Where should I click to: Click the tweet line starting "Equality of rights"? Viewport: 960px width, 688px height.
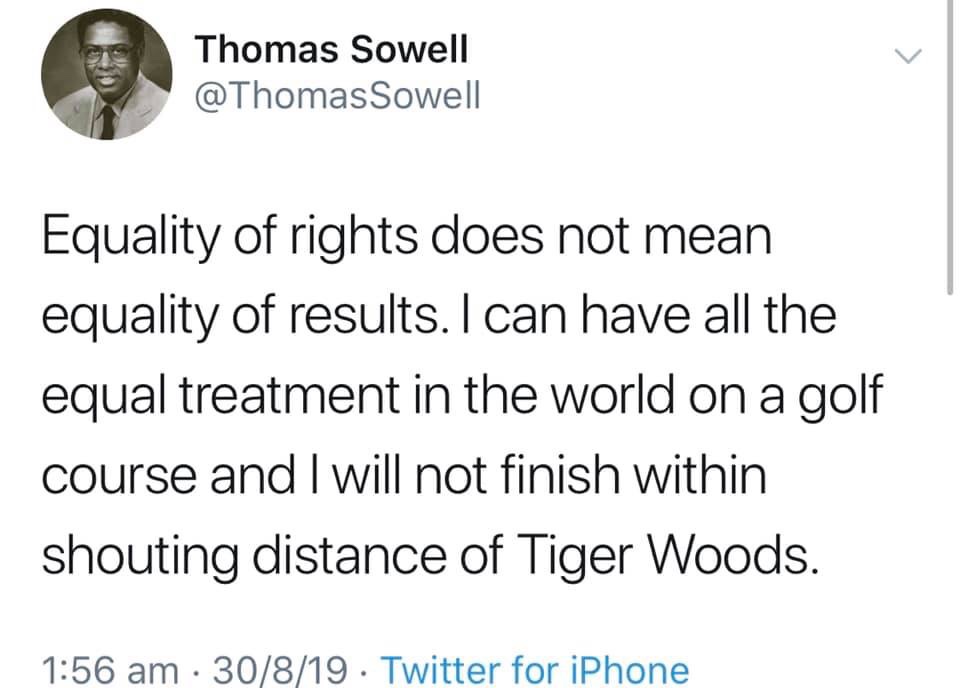409,238
